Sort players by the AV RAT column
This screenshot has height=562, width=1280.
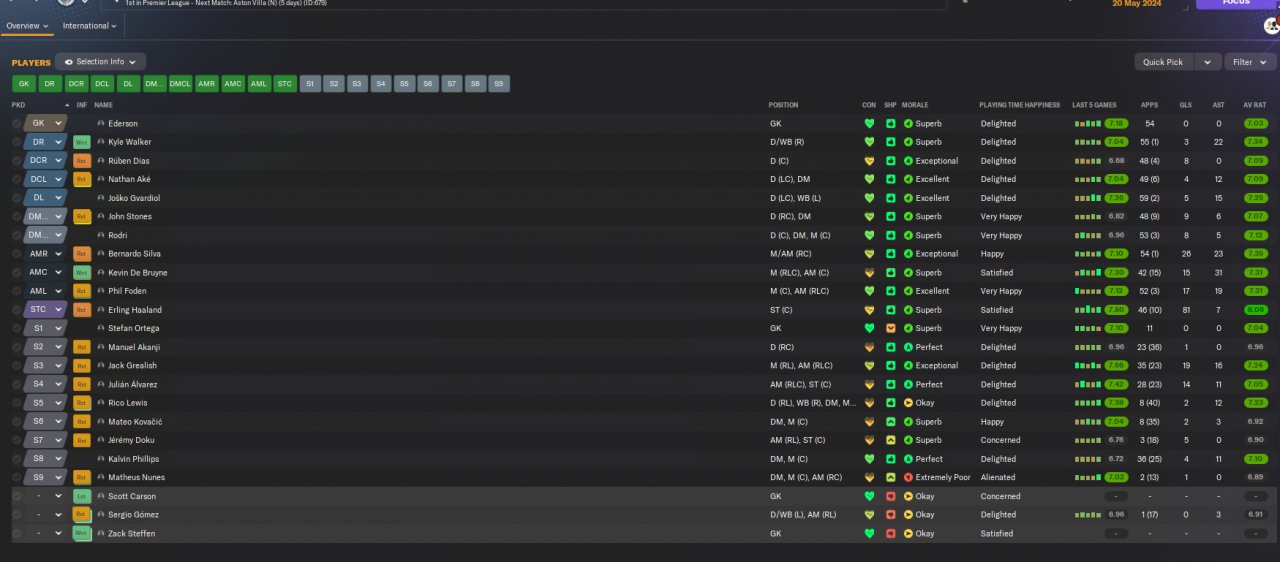click(1255, 105)
